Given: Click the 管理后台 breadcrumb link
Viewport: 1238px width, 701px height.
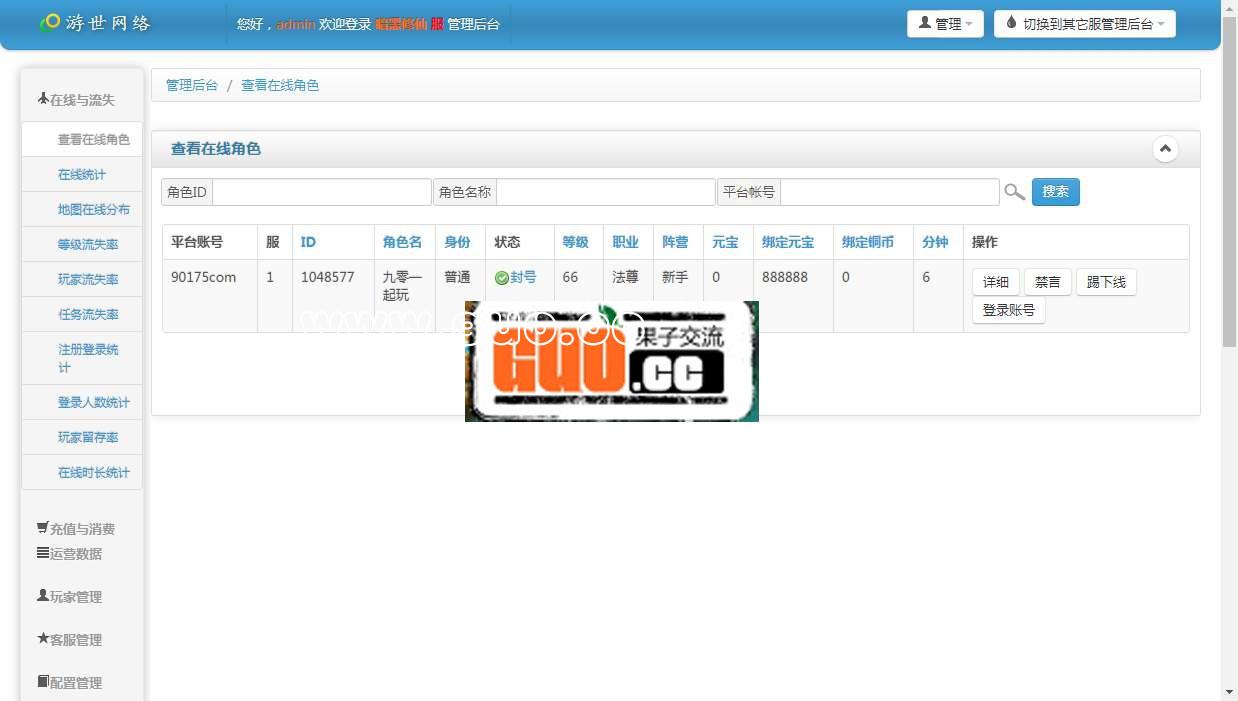Looking at the screenshot, I should 192,85.
